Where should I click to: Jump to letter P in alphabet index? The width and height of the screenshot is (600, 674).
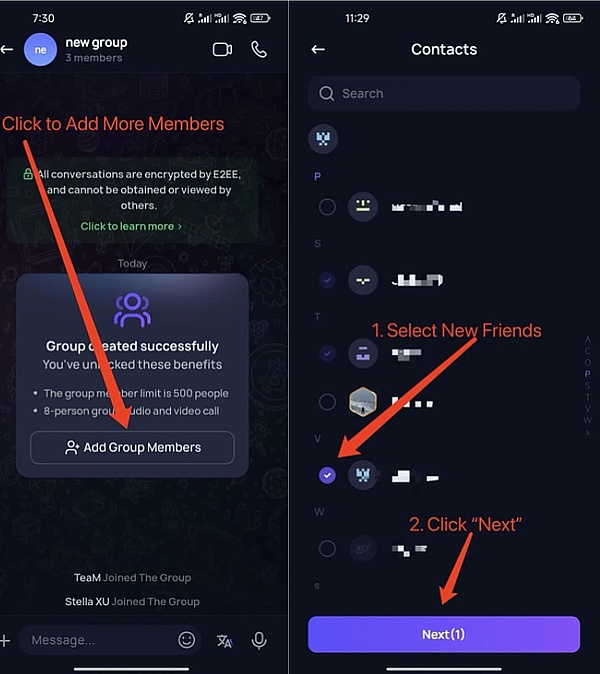pos(587,374)
